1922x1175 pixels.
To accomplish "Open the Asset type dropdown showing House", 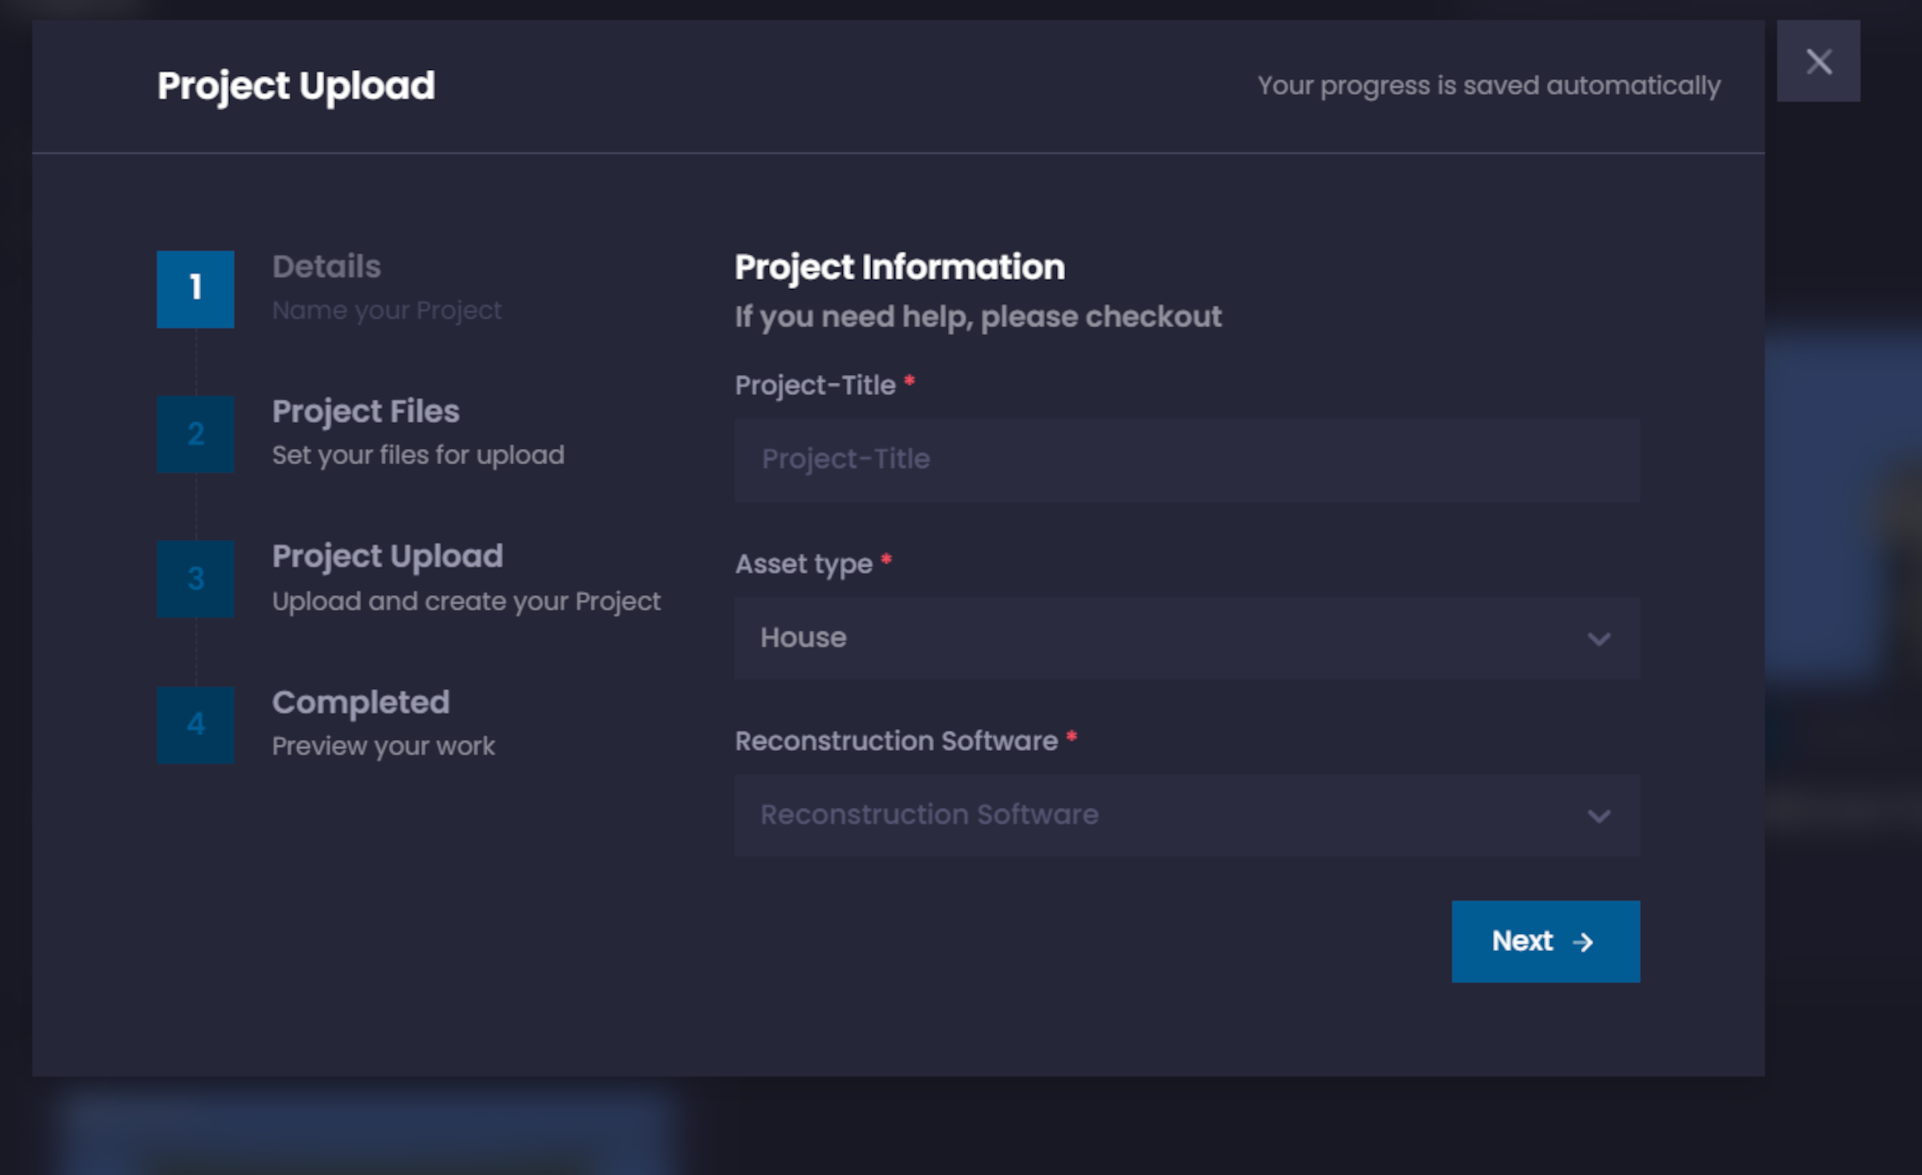I will [1187, 637].
